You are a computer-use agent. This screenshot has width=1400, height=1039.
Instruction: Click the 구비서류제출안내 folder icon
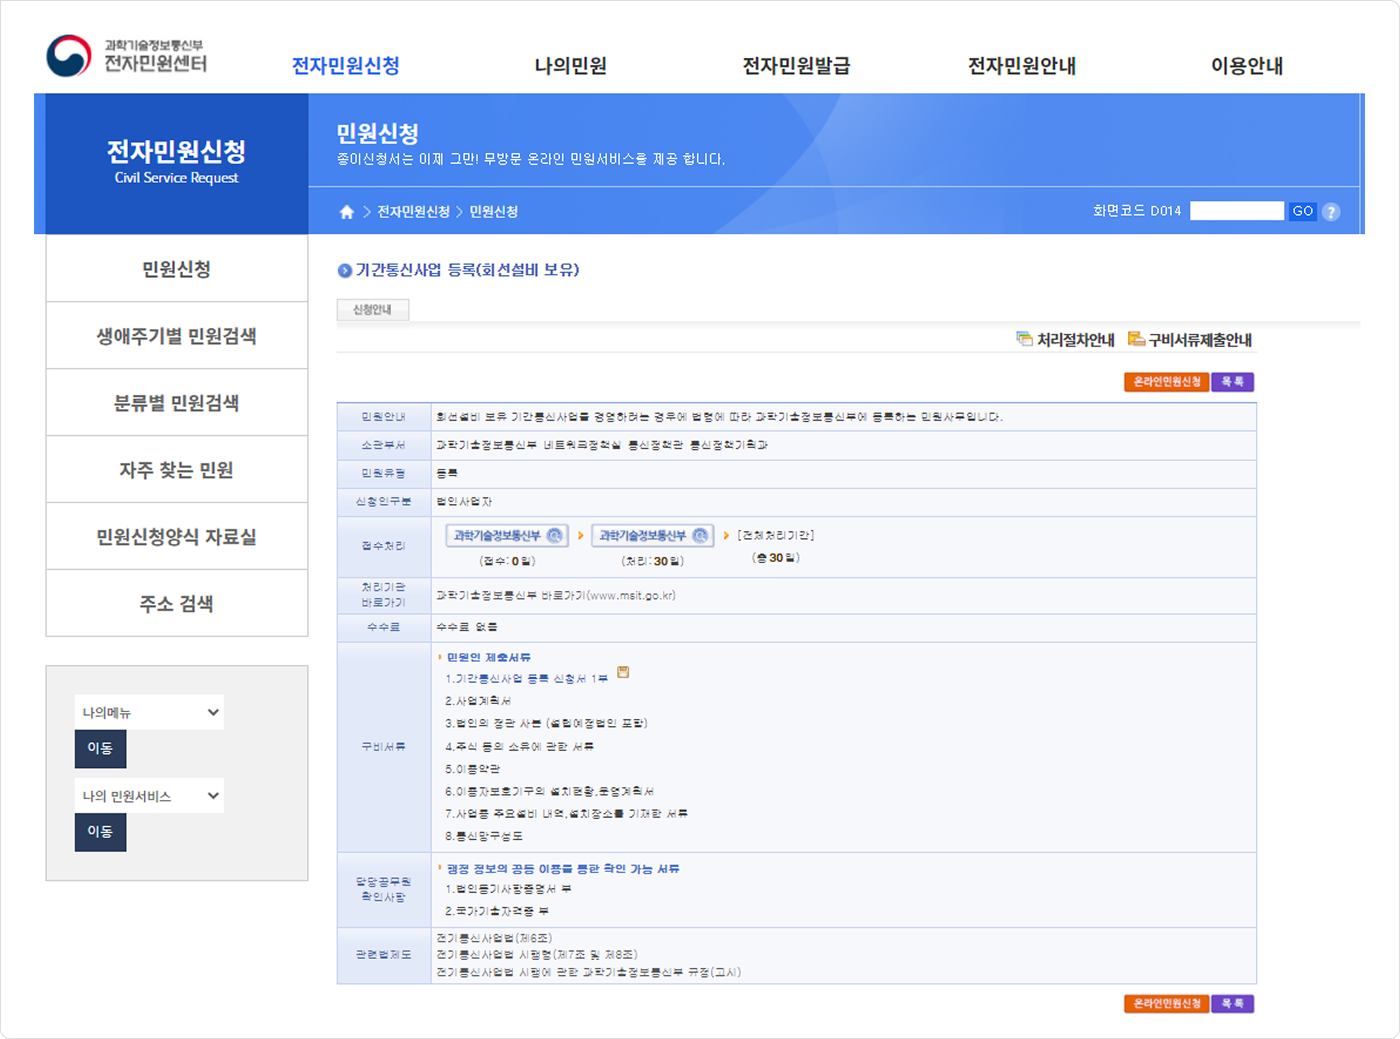1136,339
